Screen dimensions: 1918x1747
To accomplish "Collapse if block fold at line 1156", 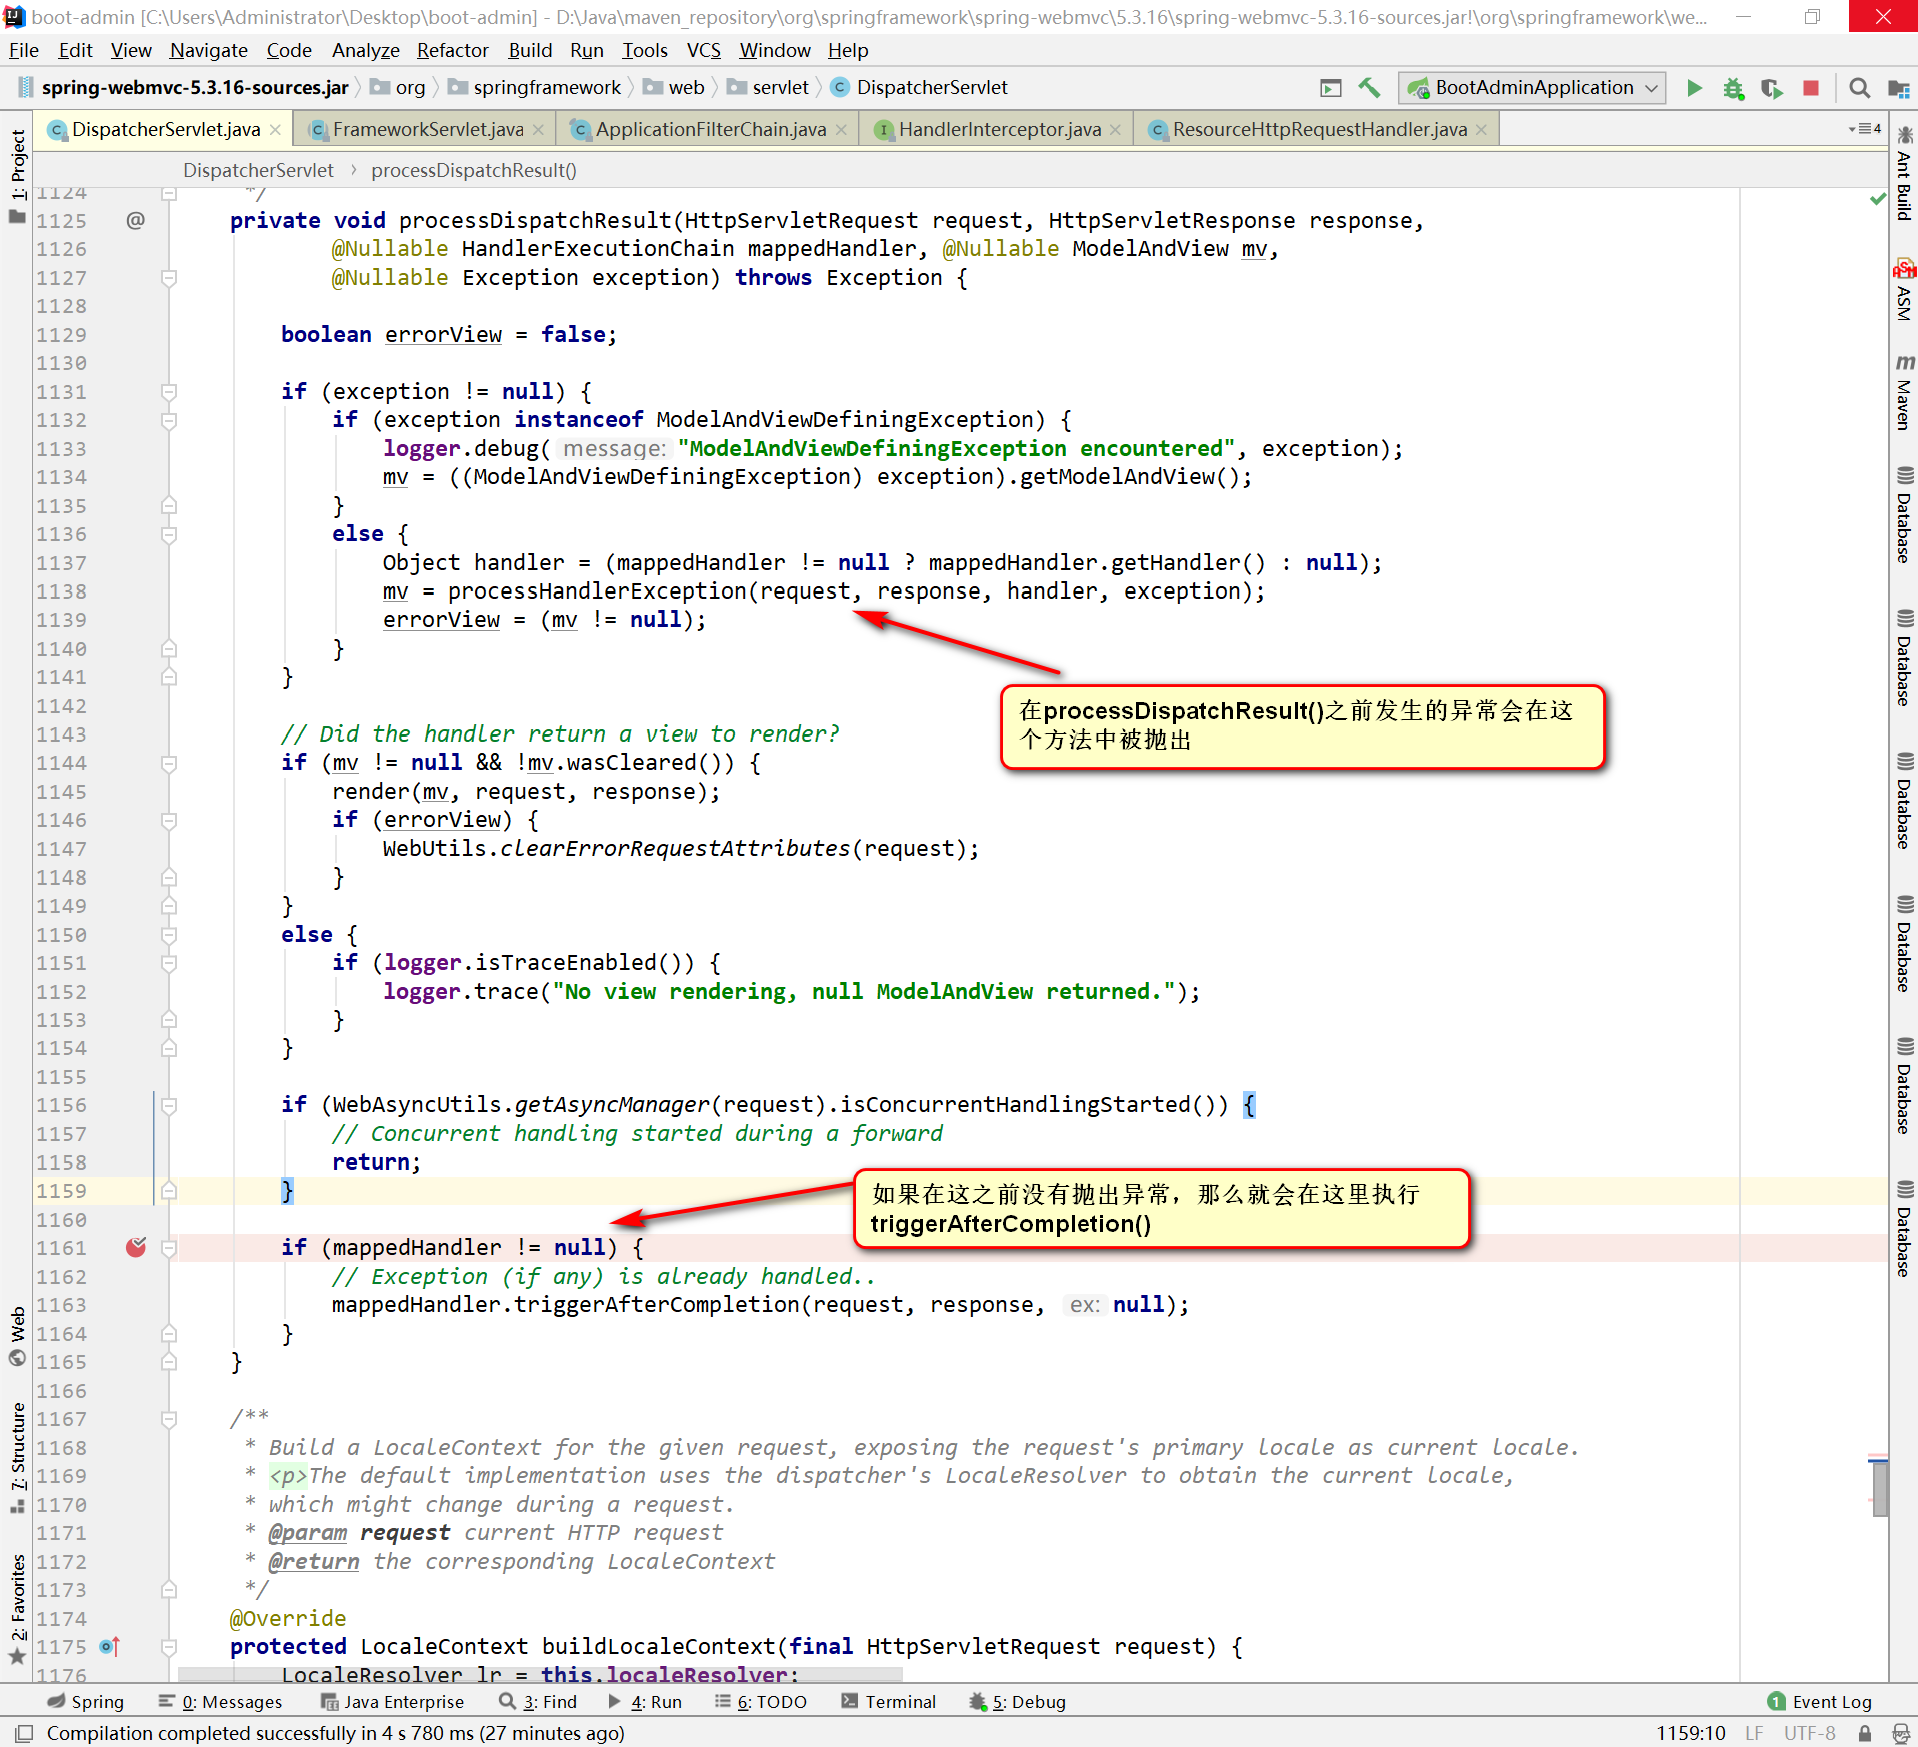I will click(x=169, y=1106).
